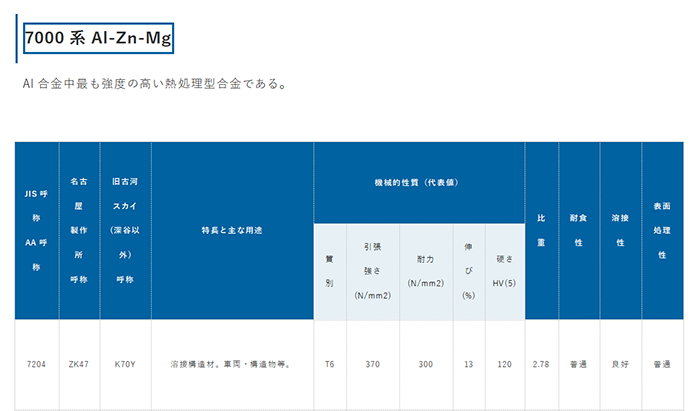
Task: Select the 溶接構造材 usage description cell
Action: 232,364
